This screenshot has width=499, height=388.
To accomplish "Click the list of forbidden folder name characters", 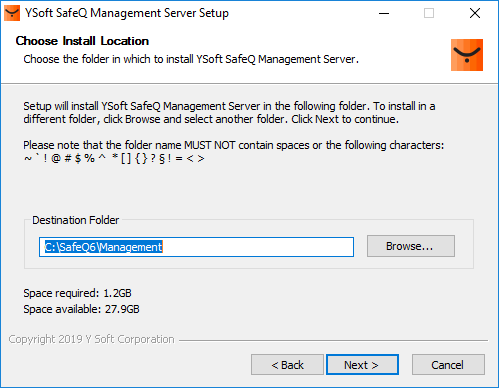I will coord(114,158).
